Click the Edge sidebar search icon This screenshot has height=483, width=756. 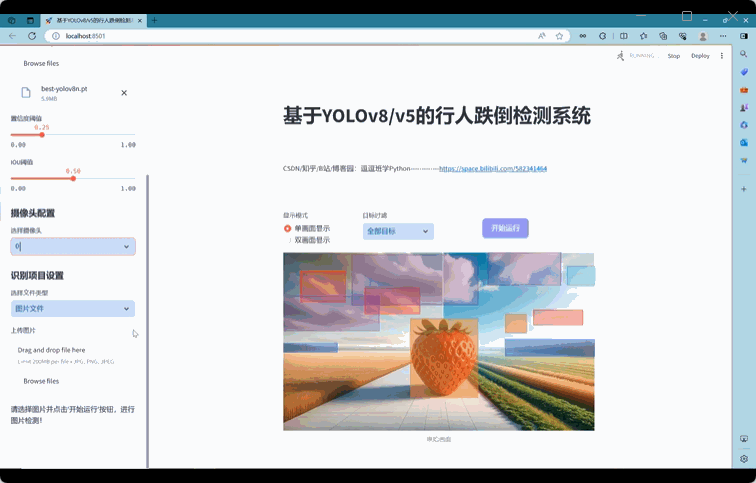point(744,54)
